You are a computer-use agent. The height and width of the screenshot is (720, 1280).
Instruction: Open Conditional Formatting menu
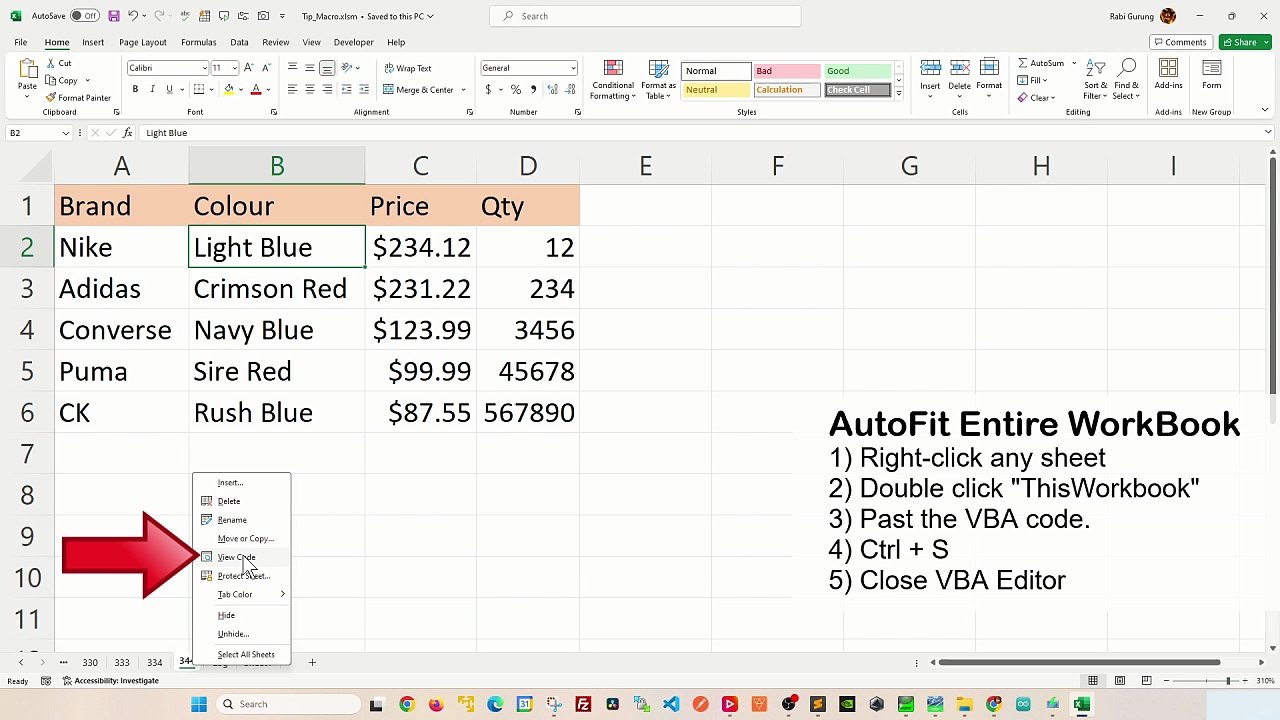click(x=613, y=80)
